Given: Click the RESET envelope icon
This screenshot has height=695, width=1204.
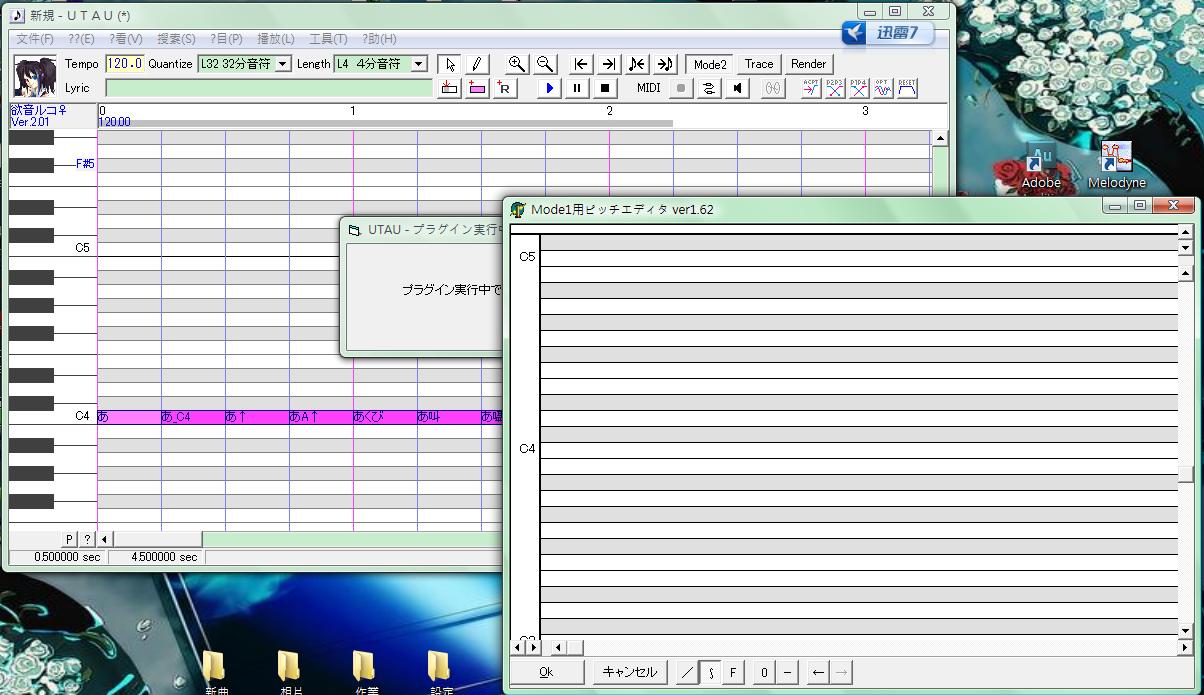Looking at the screenshot, I should tap(907, 88).
